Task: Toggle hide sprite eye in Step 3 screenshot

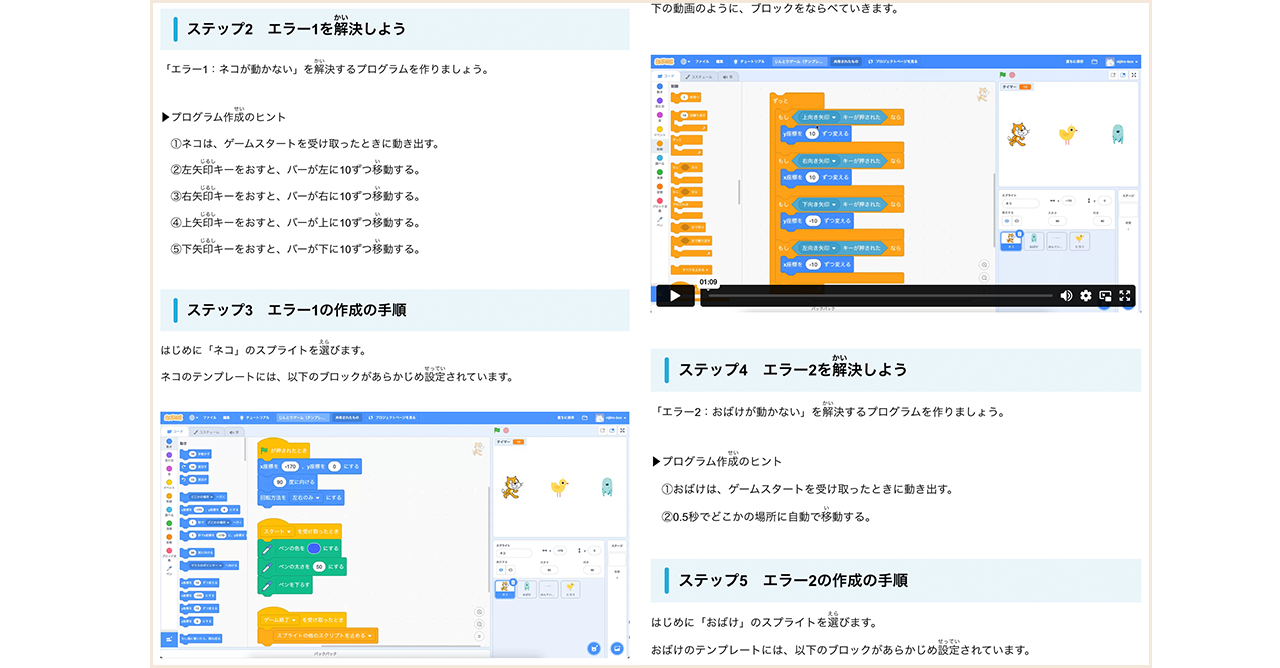Action: pos(512,570)
